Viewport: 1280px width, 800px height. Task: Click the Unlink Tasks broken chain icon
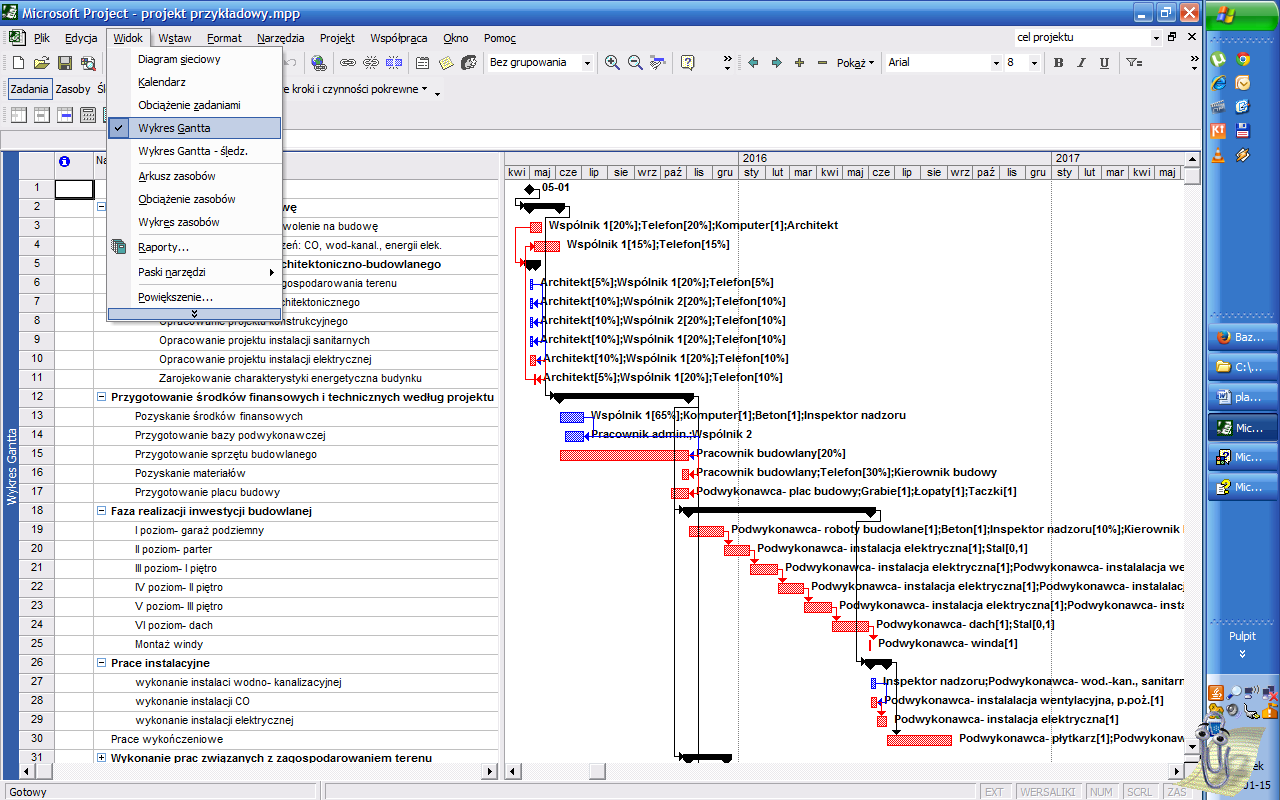[x=371, y=63]
